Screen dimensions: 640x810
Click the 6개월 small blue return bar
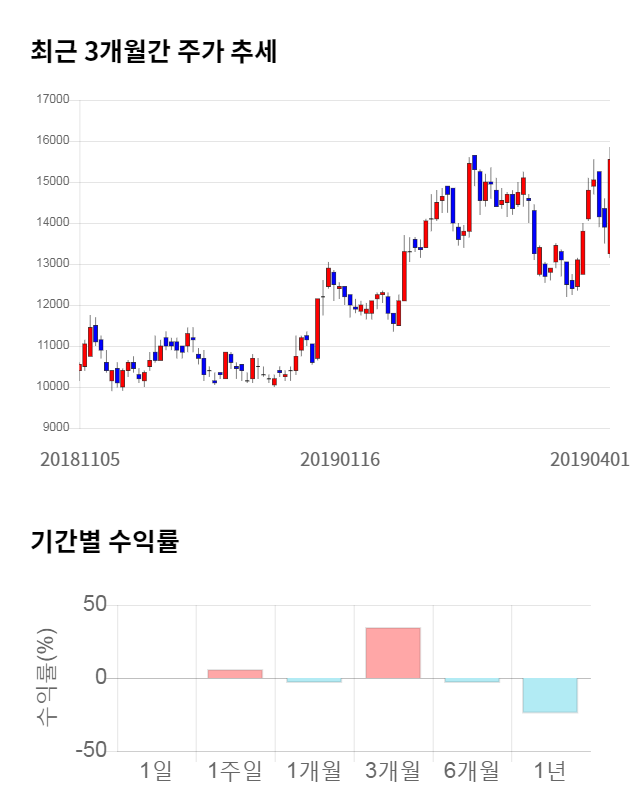click(x=472, y=680)
